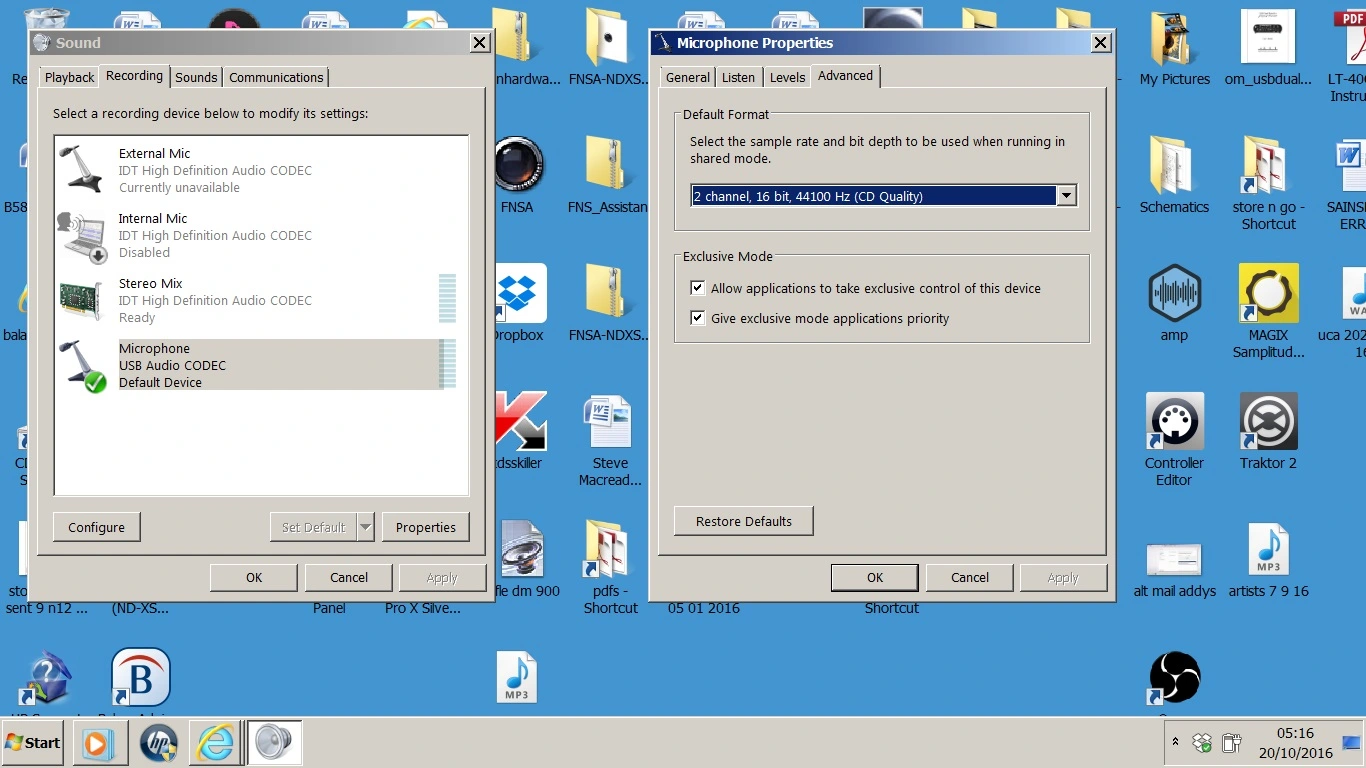
Task: Show hidden system tray icons
Action: click(x=1175, y=743)
